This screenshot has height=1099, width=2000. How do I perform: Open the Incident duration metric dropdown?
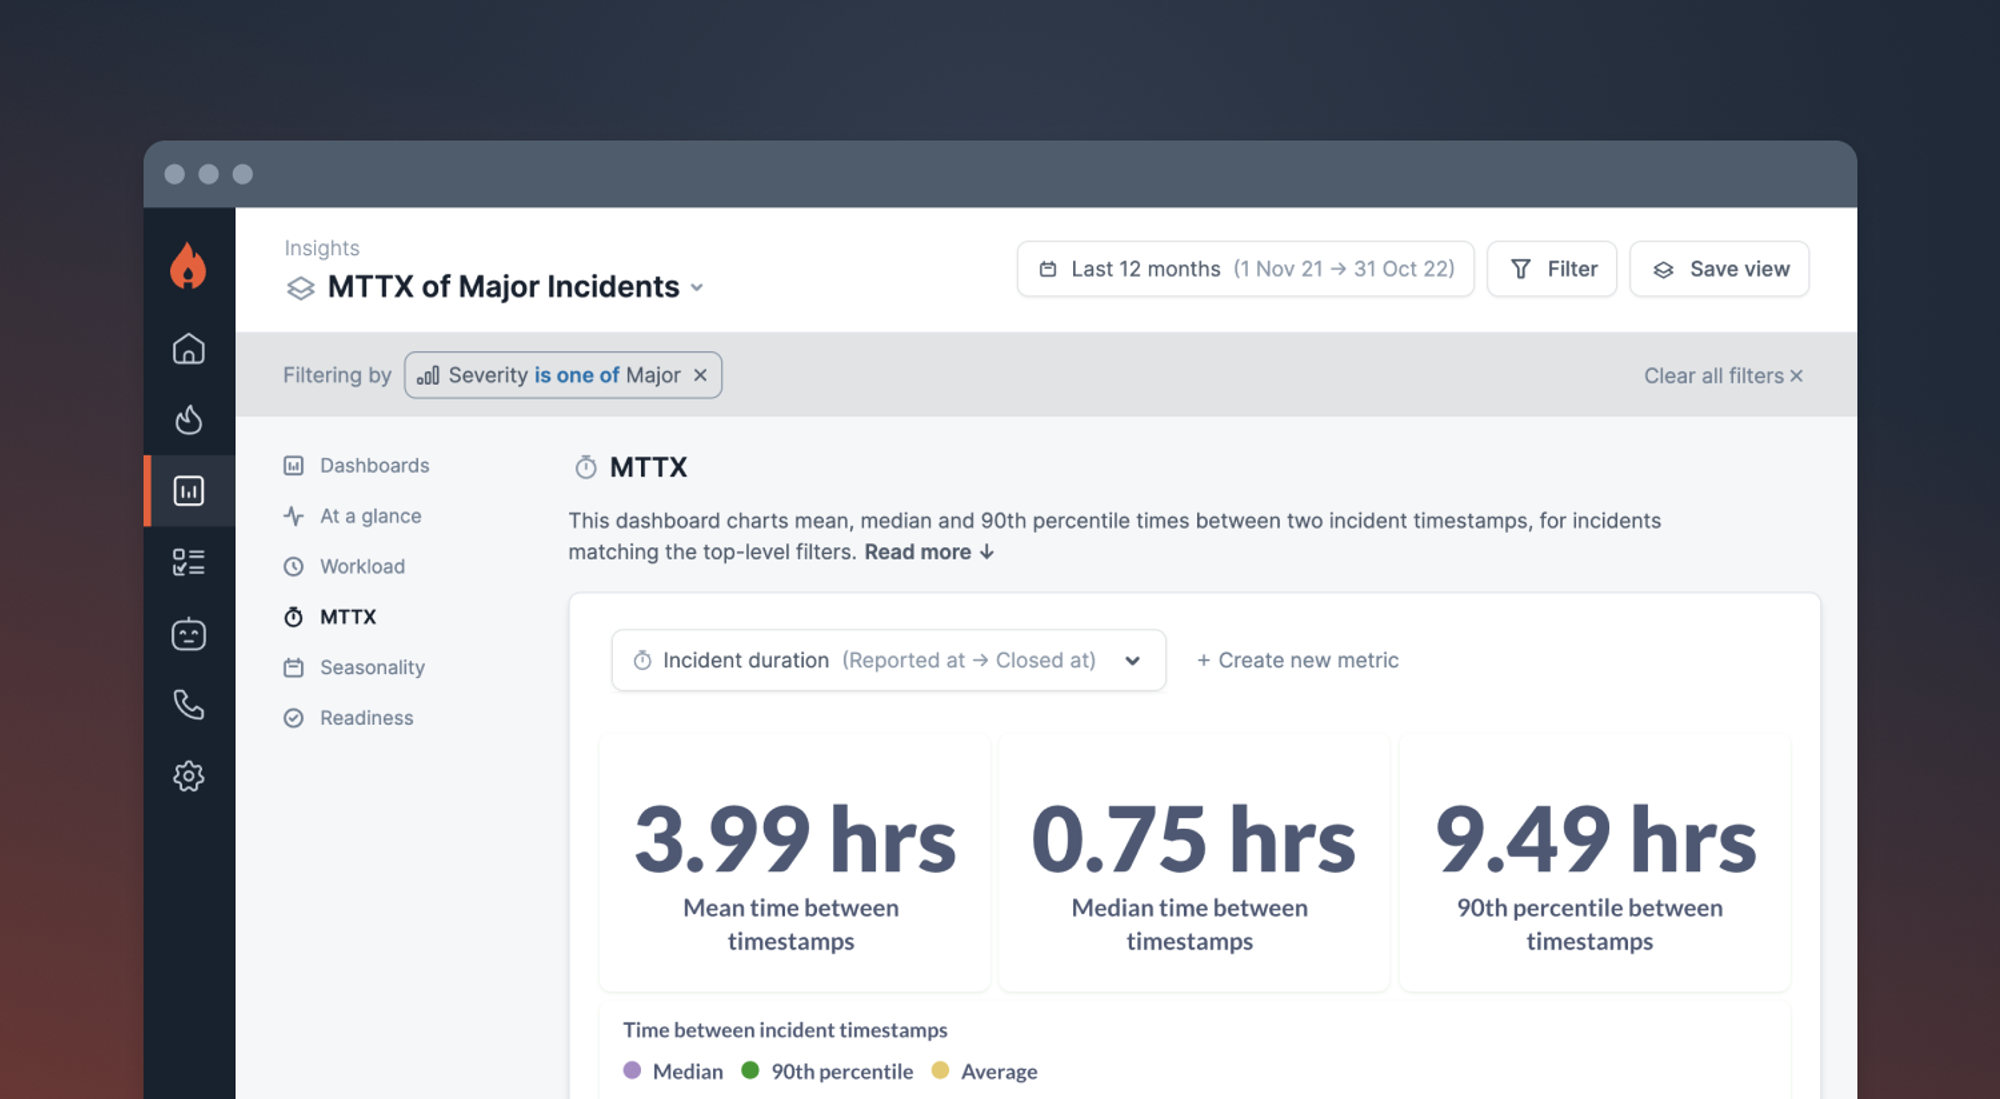pyautogui.click(x=888, y=660)
